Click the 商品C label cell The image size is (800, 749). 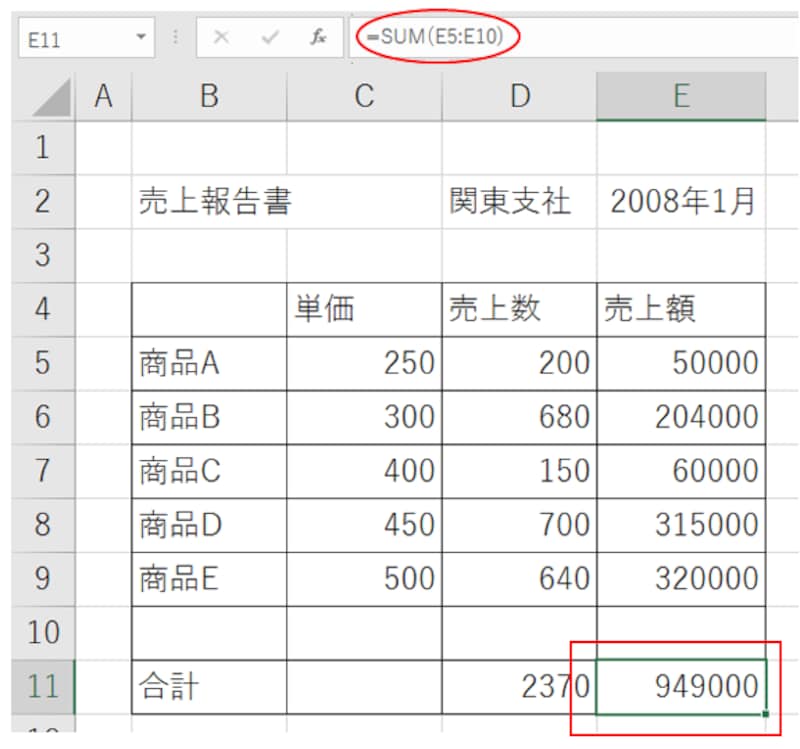point(209,470)
